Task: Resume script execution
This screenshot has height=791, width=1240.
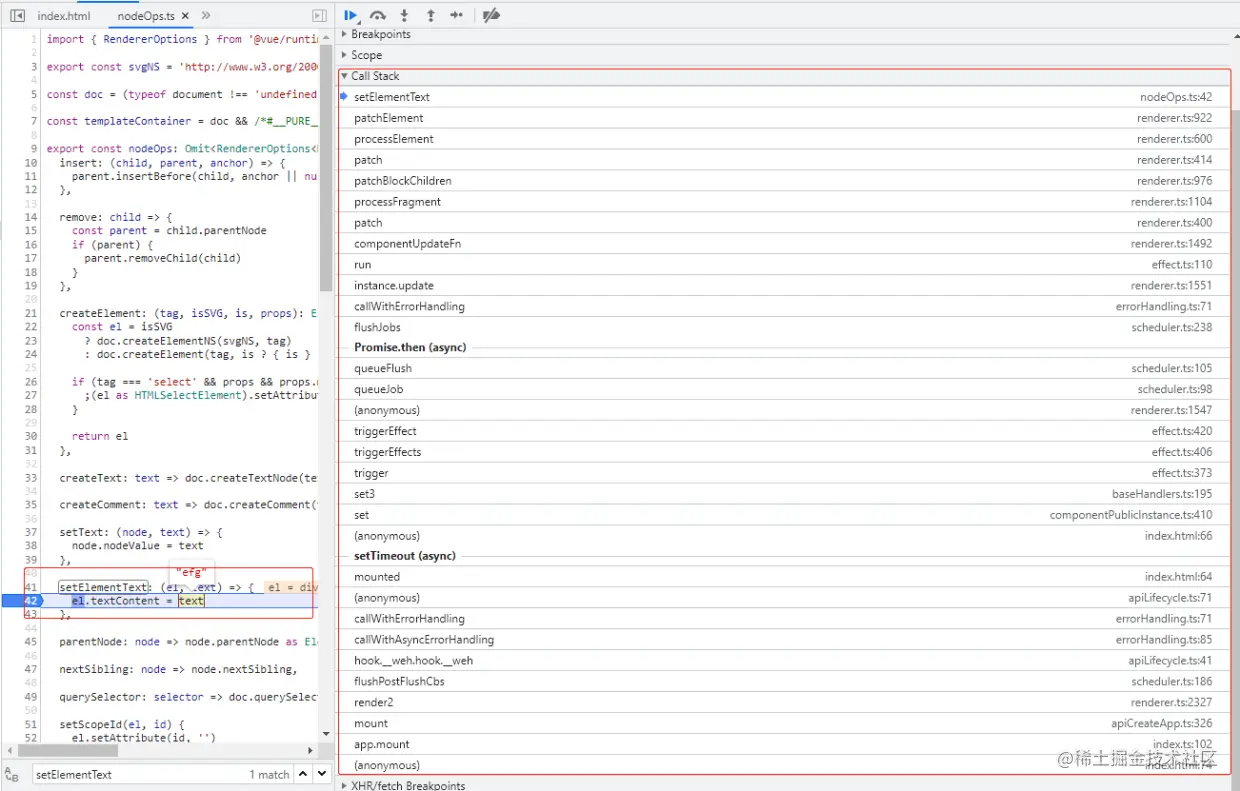Action: tap(351, 15)
